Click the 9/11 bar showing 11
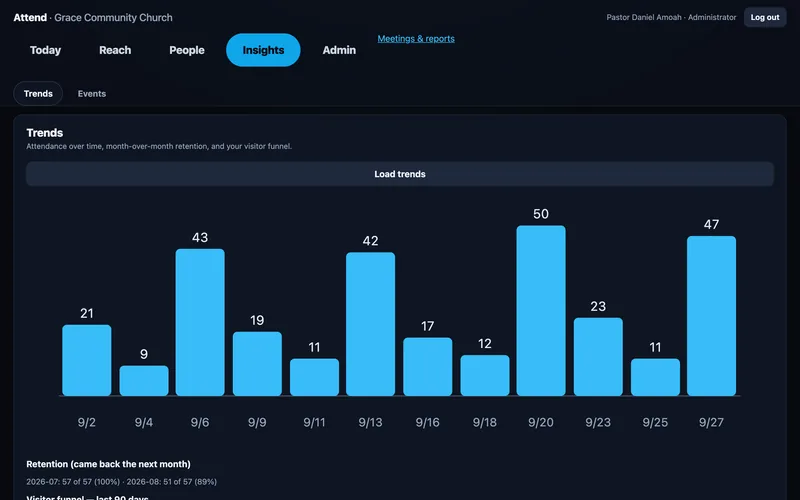Screen dimensions: 800x500 tap(314, 377)
